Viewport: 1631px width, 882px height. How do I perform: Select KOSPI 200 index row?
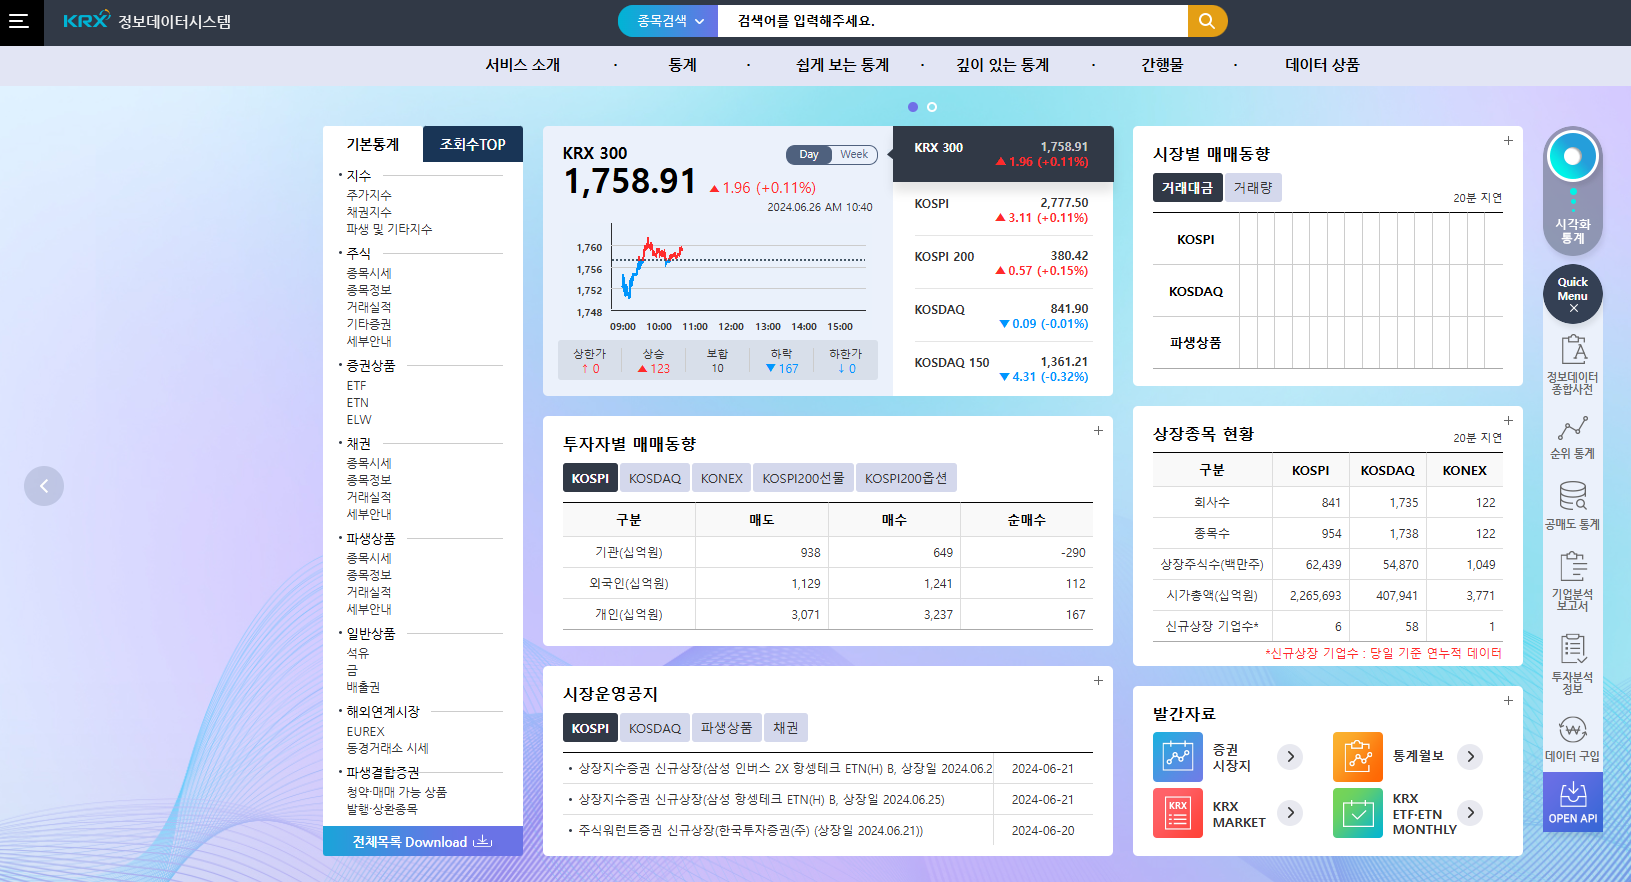coord(1002,263)
